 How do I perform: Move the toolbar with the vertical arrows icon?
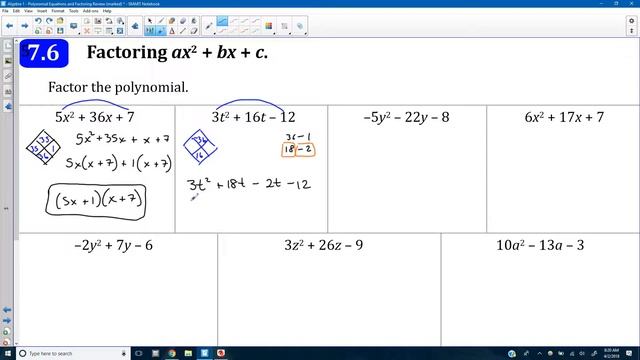click(x=631, y=31)
